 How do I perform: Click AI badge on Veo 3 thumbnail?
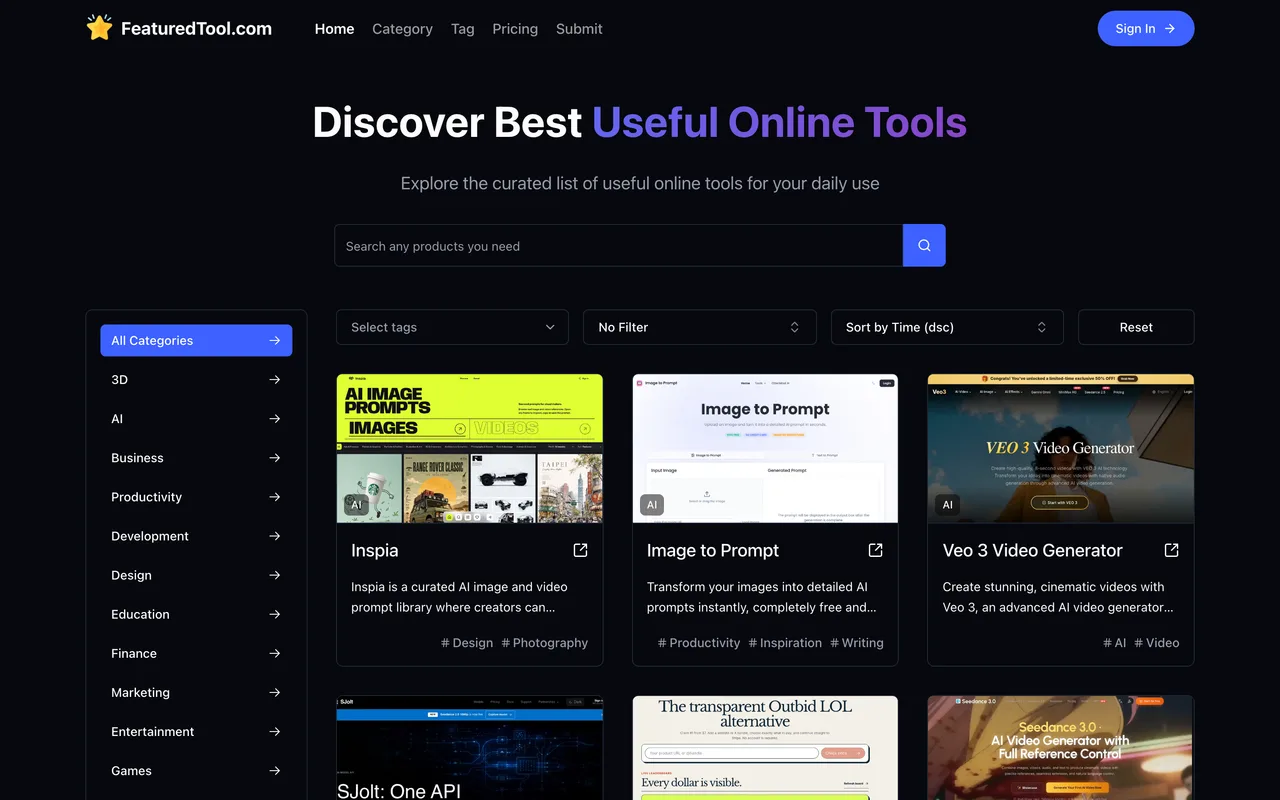[x=947, y=505]
